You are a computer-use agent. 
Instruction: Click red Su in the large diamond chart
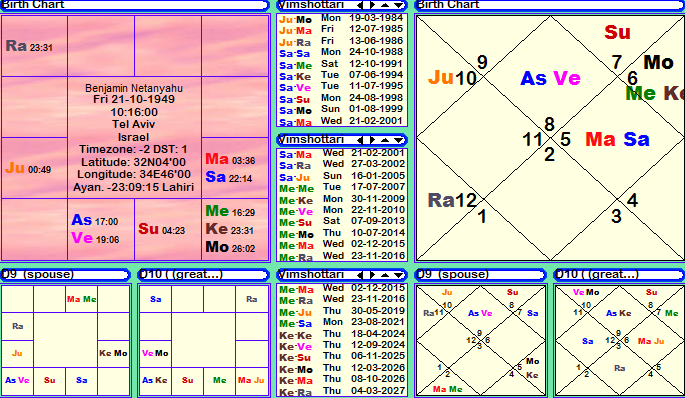tap(617, 32)
